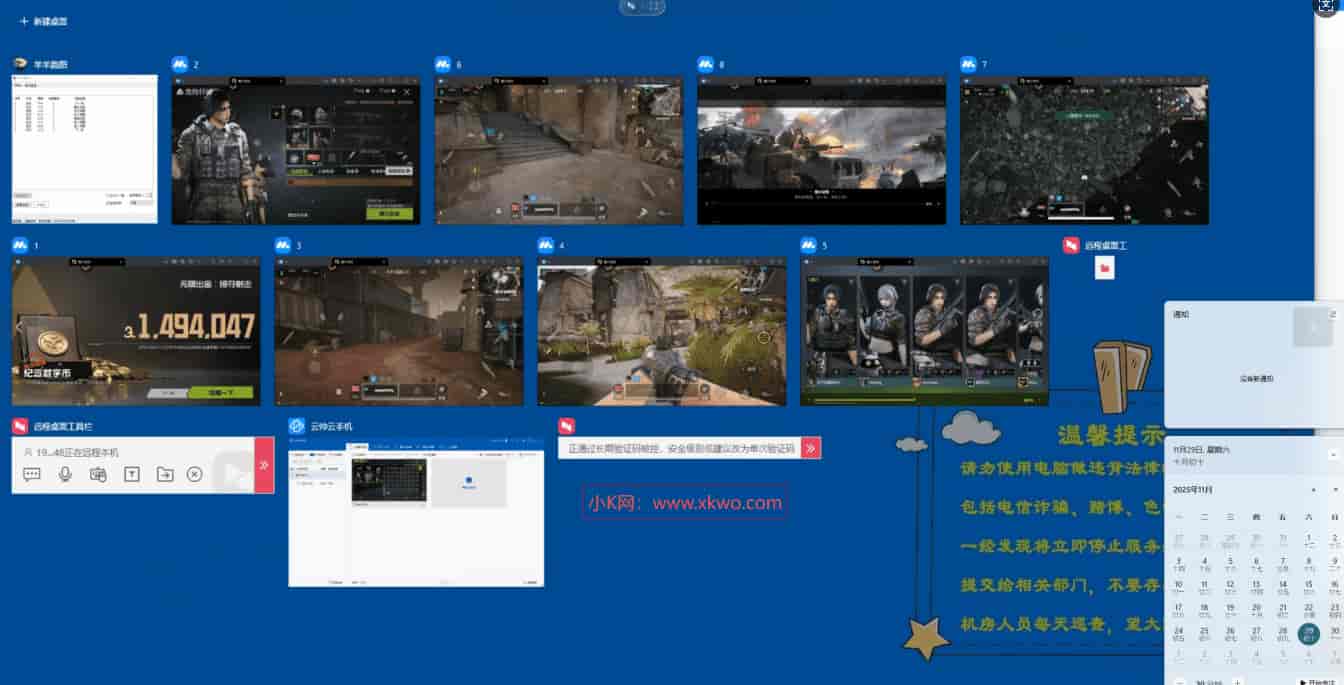Click the circled X disconnect icon

pyautogui.click(x=195, y=474)
